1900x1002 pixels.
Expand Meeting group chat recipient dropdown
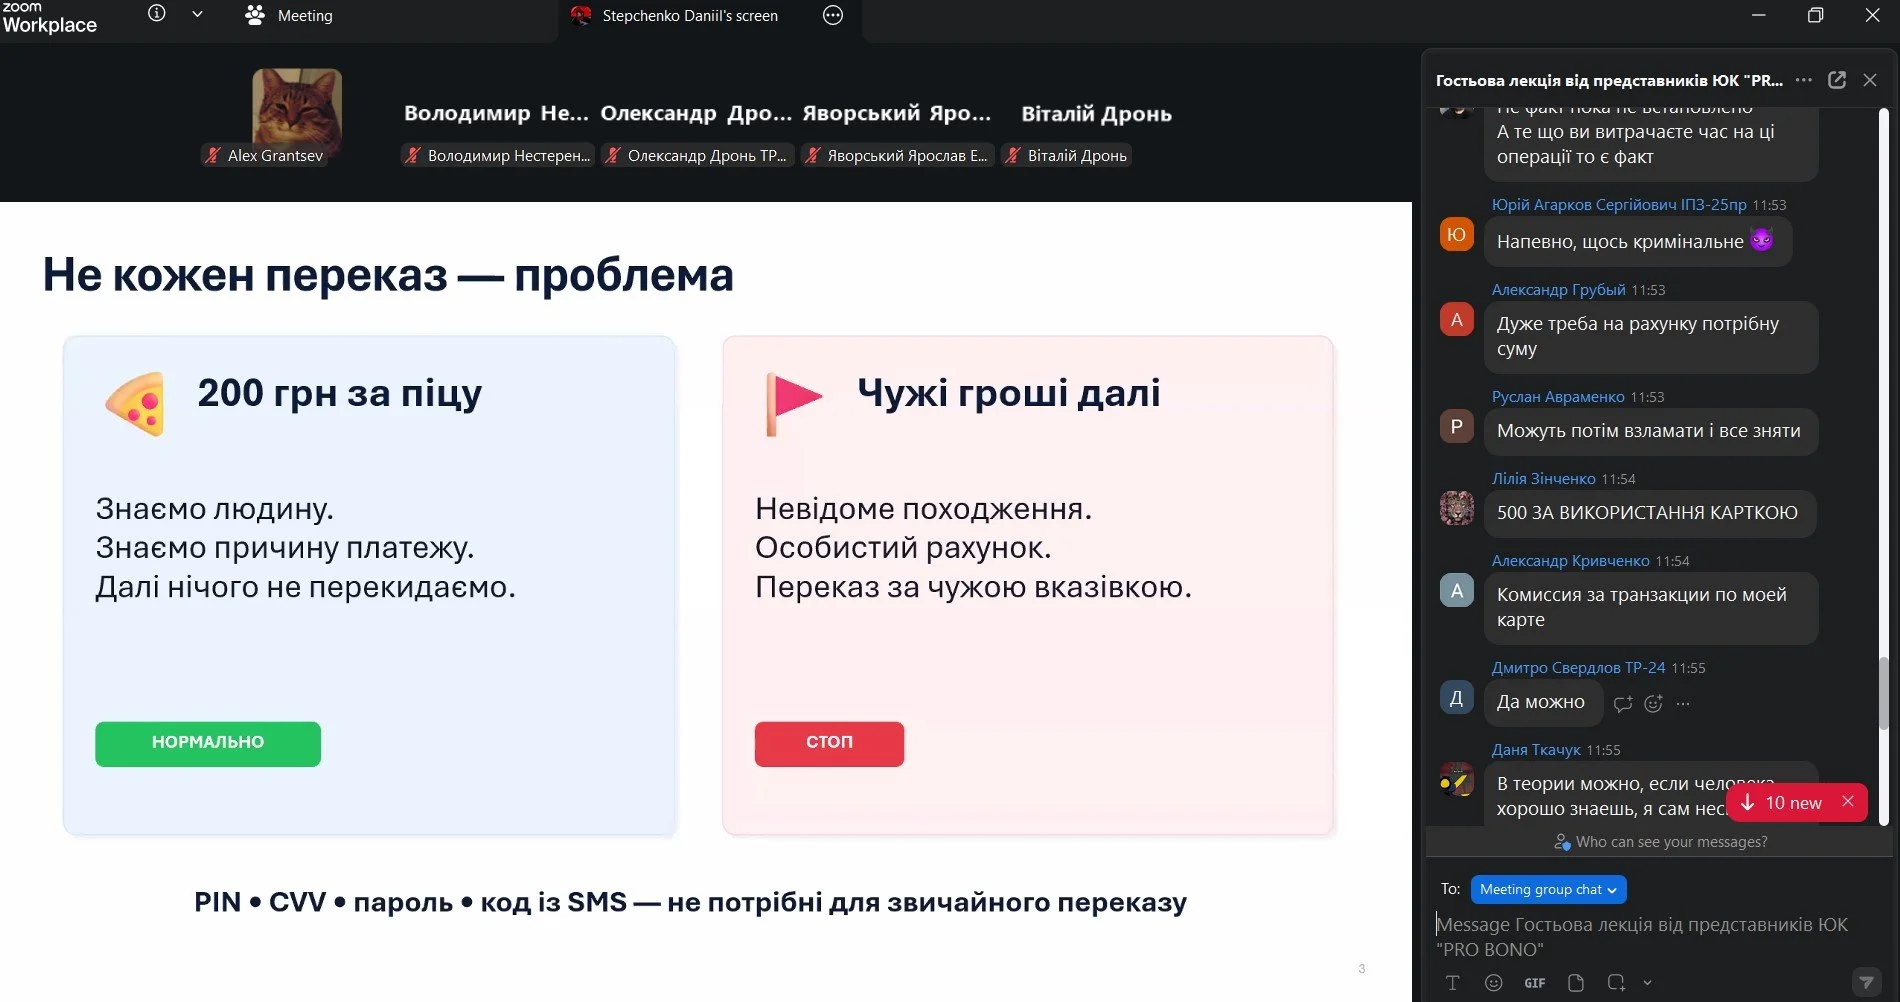(1548, 889)
